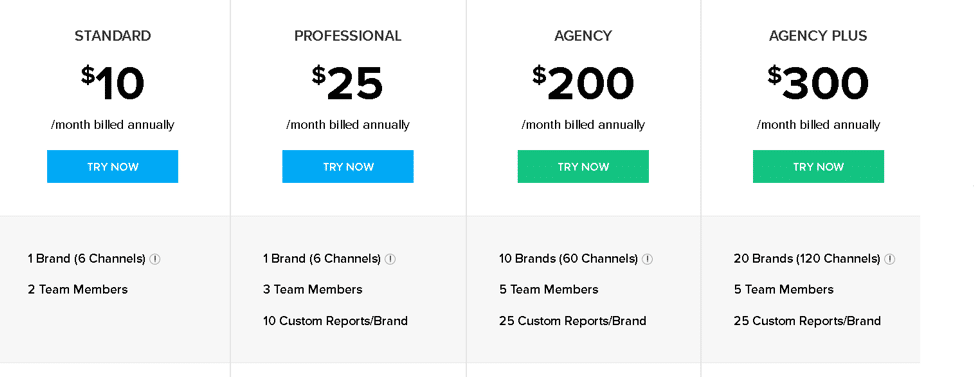Click the AGENCY plan heading
The height and width of the screenshot is (377, 974).
pyautogui.click(x=583, y=36)
